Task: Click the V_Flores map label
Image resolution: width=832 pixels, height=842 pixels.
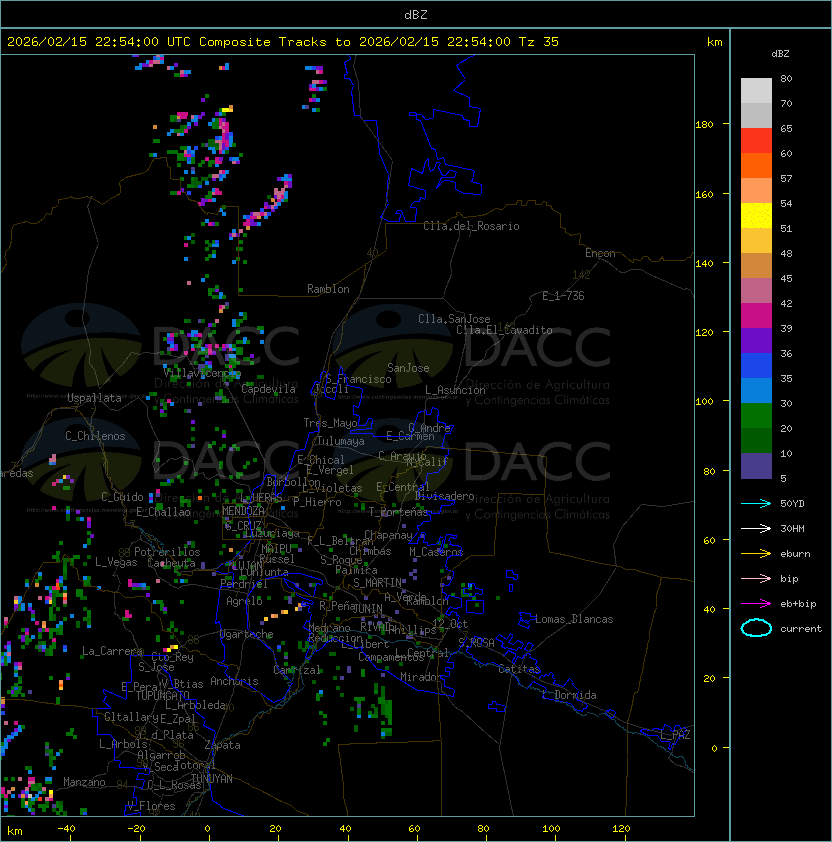Action: click(151, 806)
